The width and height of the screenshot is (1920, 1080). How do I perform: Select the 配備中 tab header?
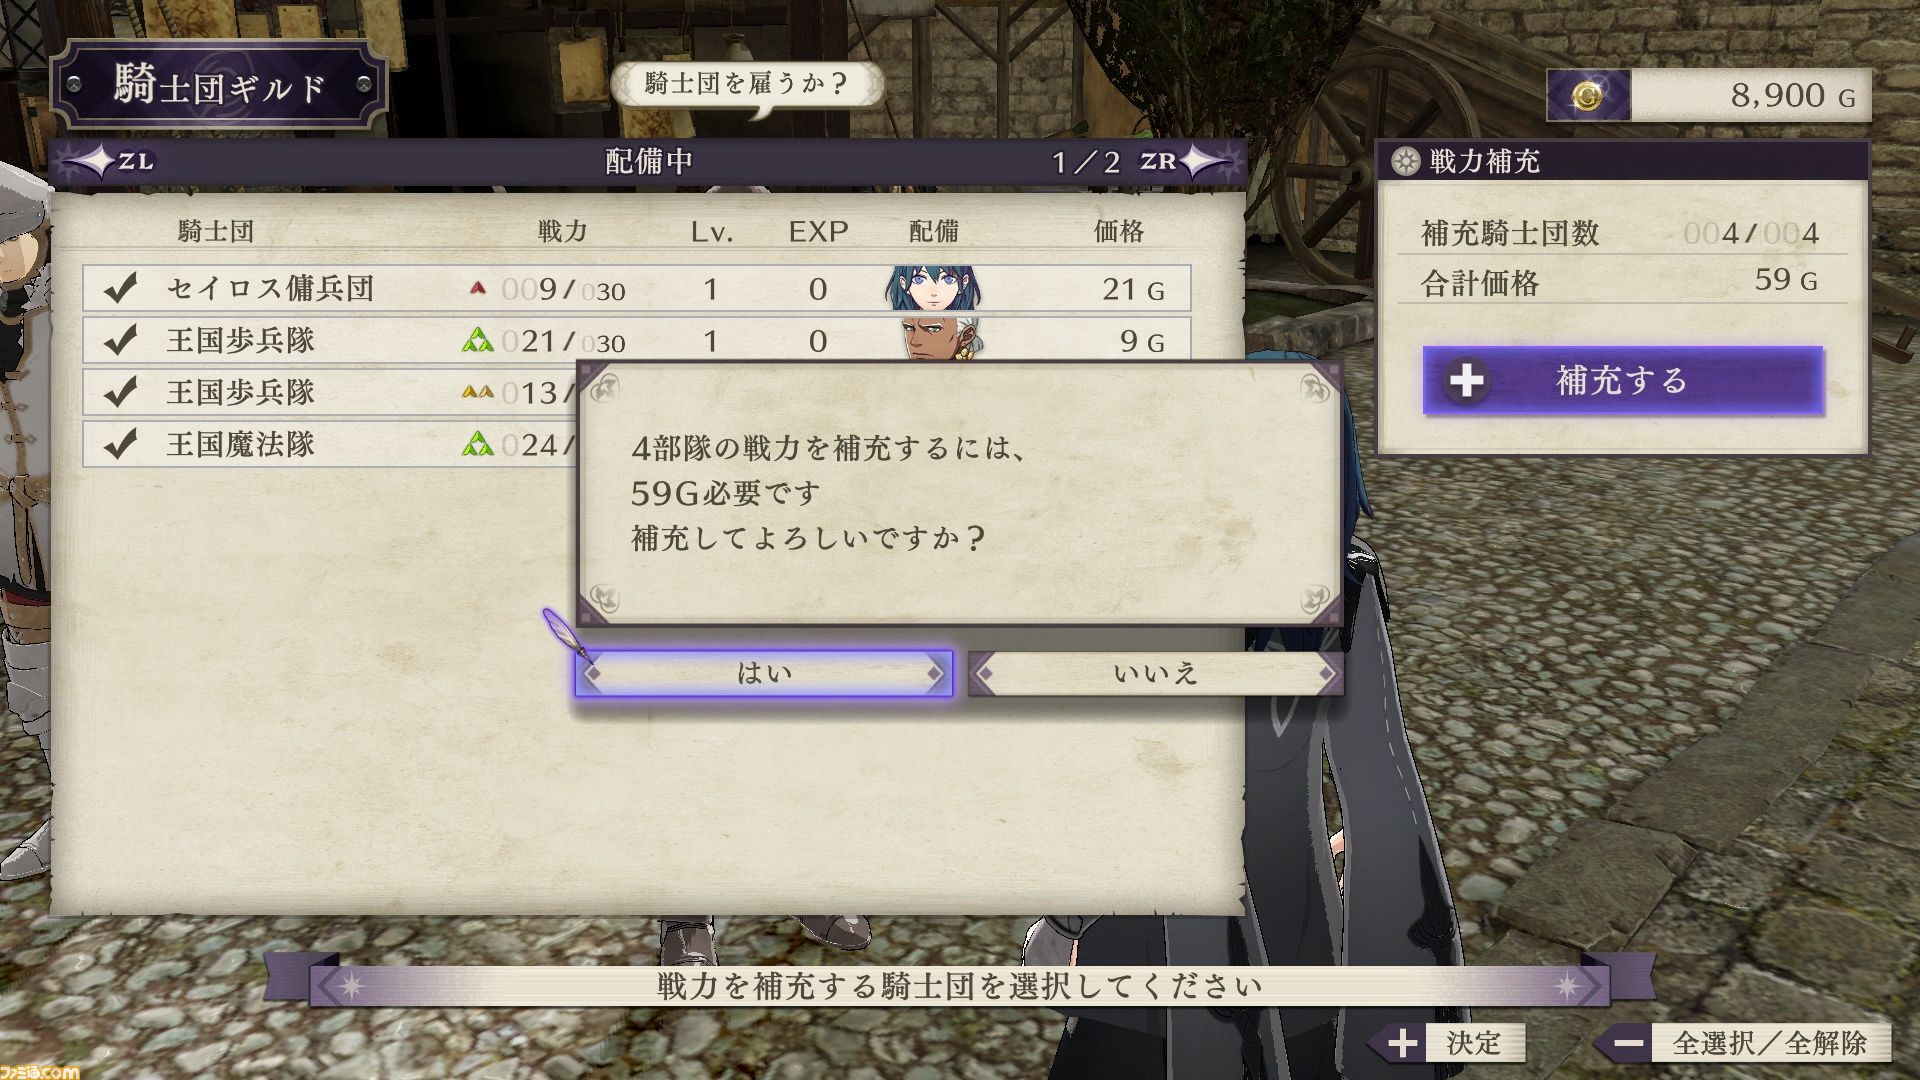click(x=649, y=161)
